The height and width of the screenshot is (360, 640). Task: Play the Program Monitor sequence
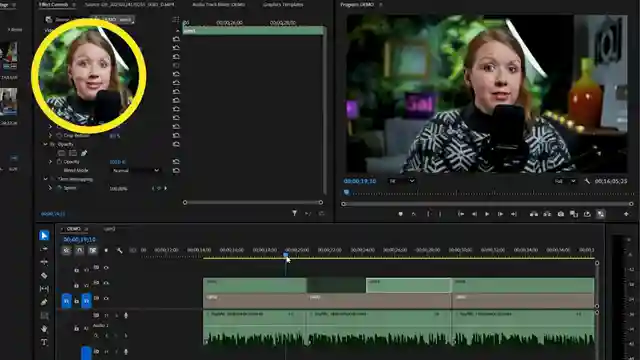click(x=487, y=214)
